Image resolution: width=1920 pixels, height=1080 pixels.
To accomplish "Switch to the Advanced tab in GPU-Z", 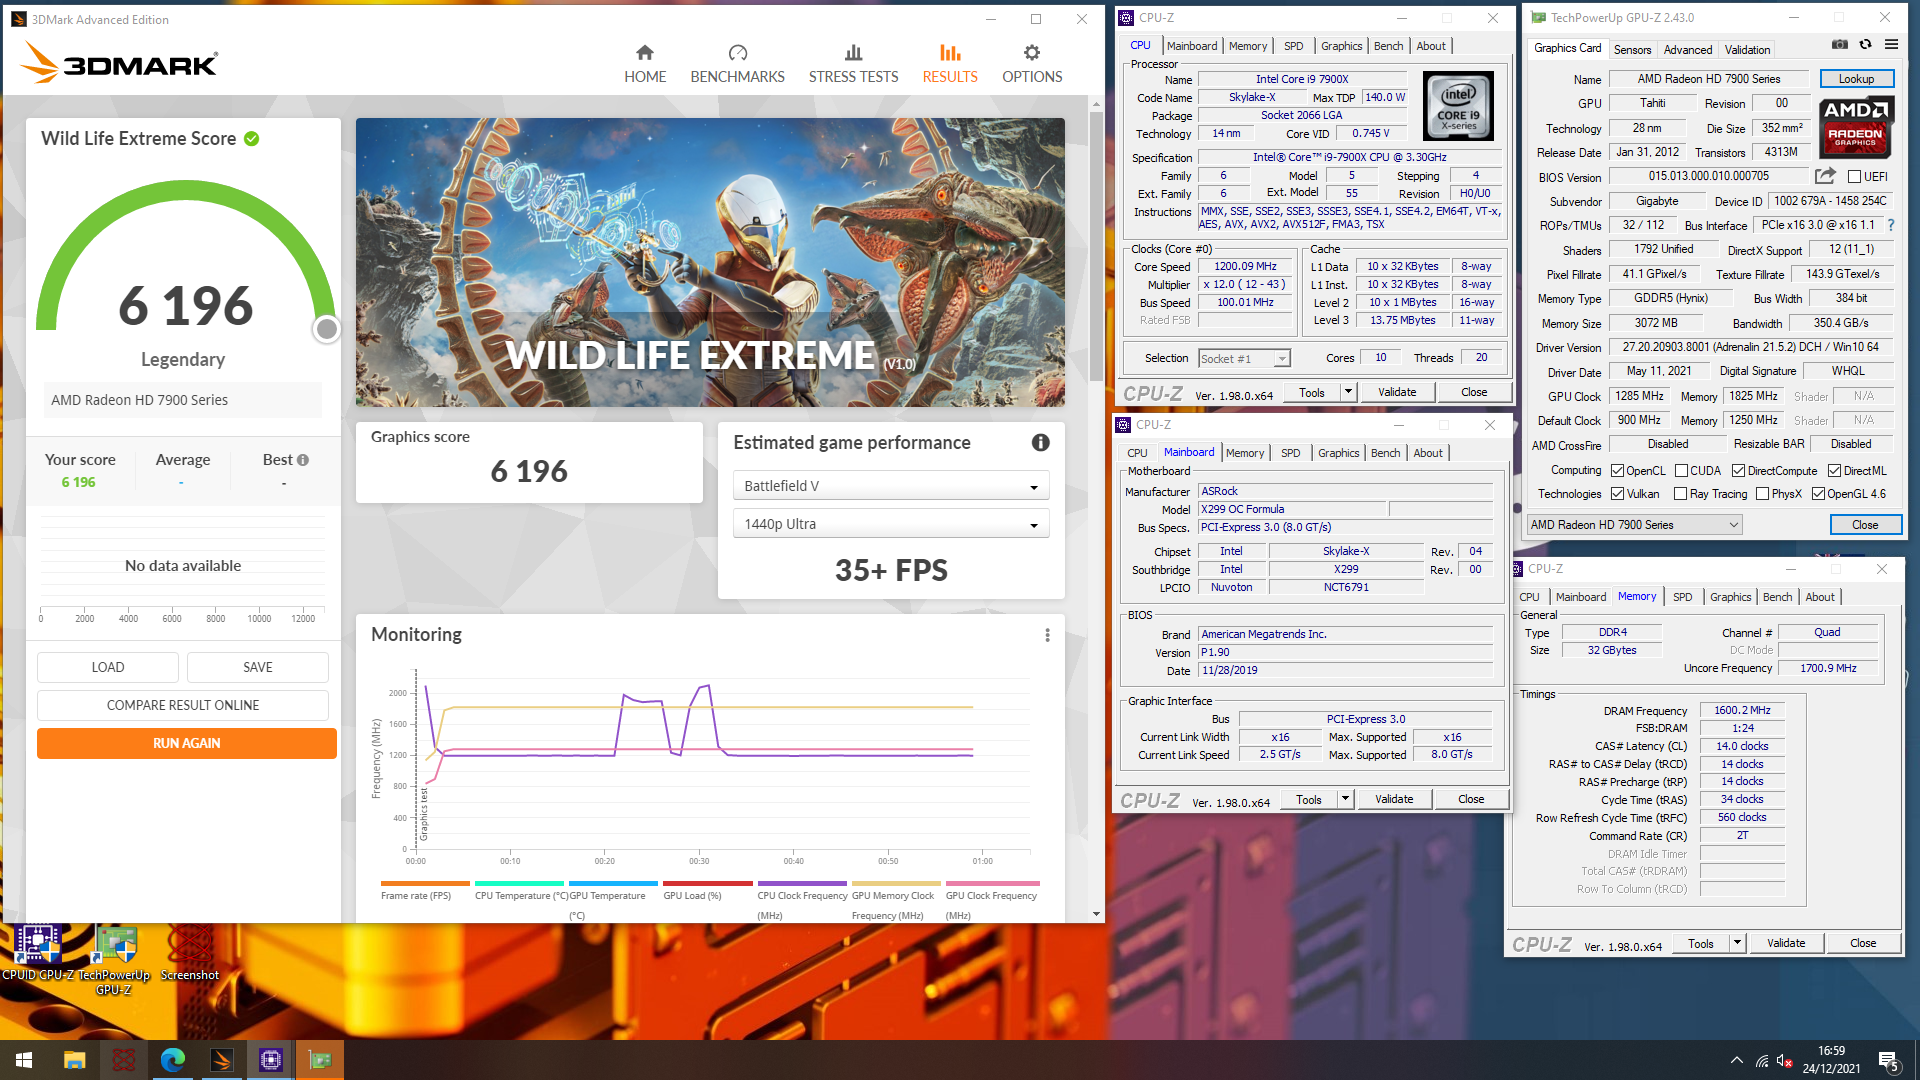I will 1688,49.
